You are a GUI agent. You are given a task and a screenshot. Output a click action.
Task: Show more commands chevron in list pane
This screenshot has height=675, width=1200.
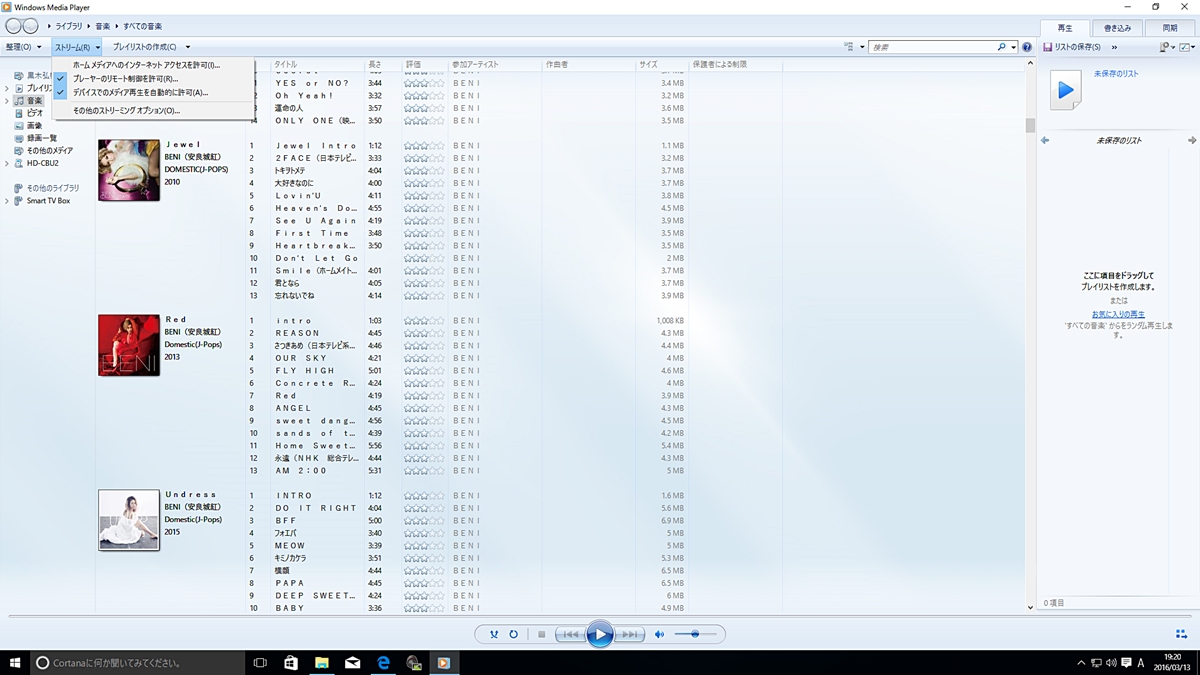pyautogui.click(x=1114, y=47)
